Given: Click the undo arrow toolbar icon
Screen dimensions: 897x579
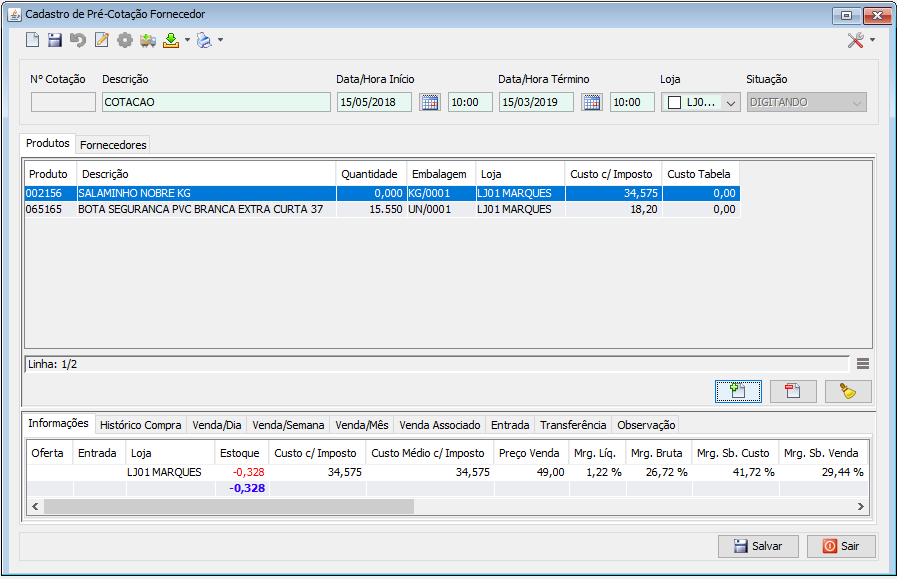Looking at the screenshot, I should 78,40.
